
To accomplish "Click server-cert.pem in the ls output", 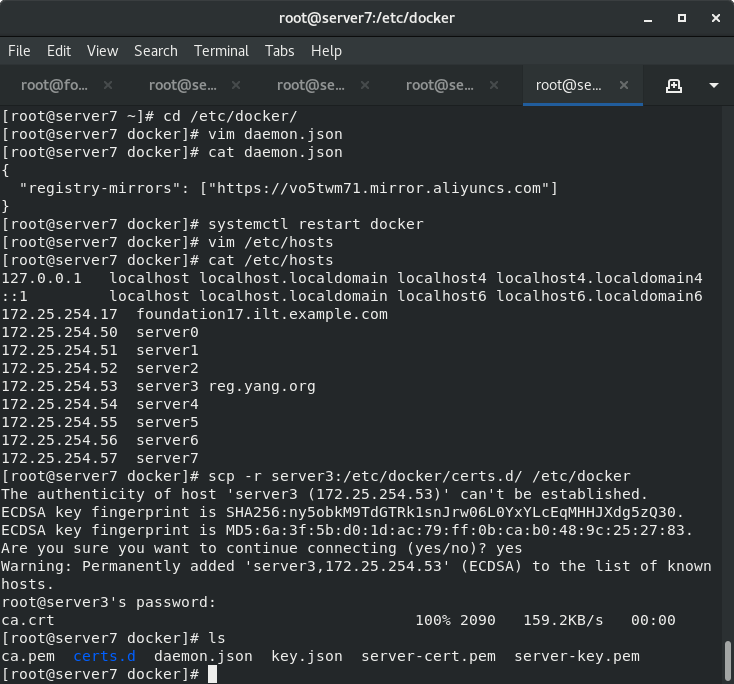I will tap(428, 656).
